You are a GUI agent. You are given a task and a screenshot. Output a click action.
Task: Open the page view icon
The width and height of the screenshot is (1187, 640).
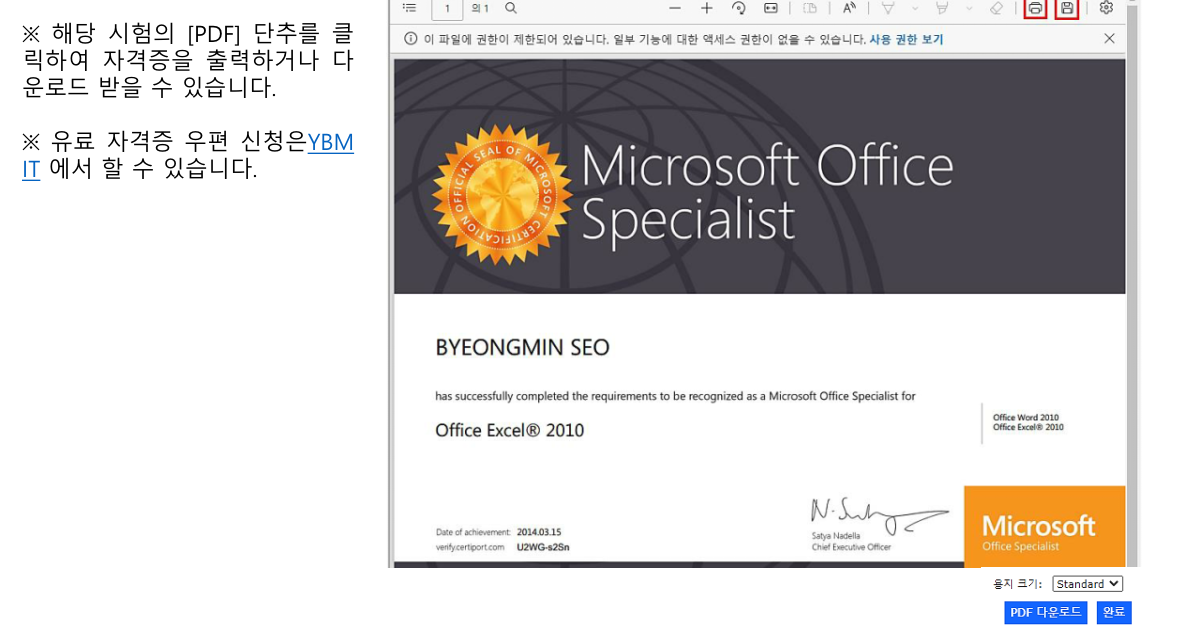coord(810,8)
